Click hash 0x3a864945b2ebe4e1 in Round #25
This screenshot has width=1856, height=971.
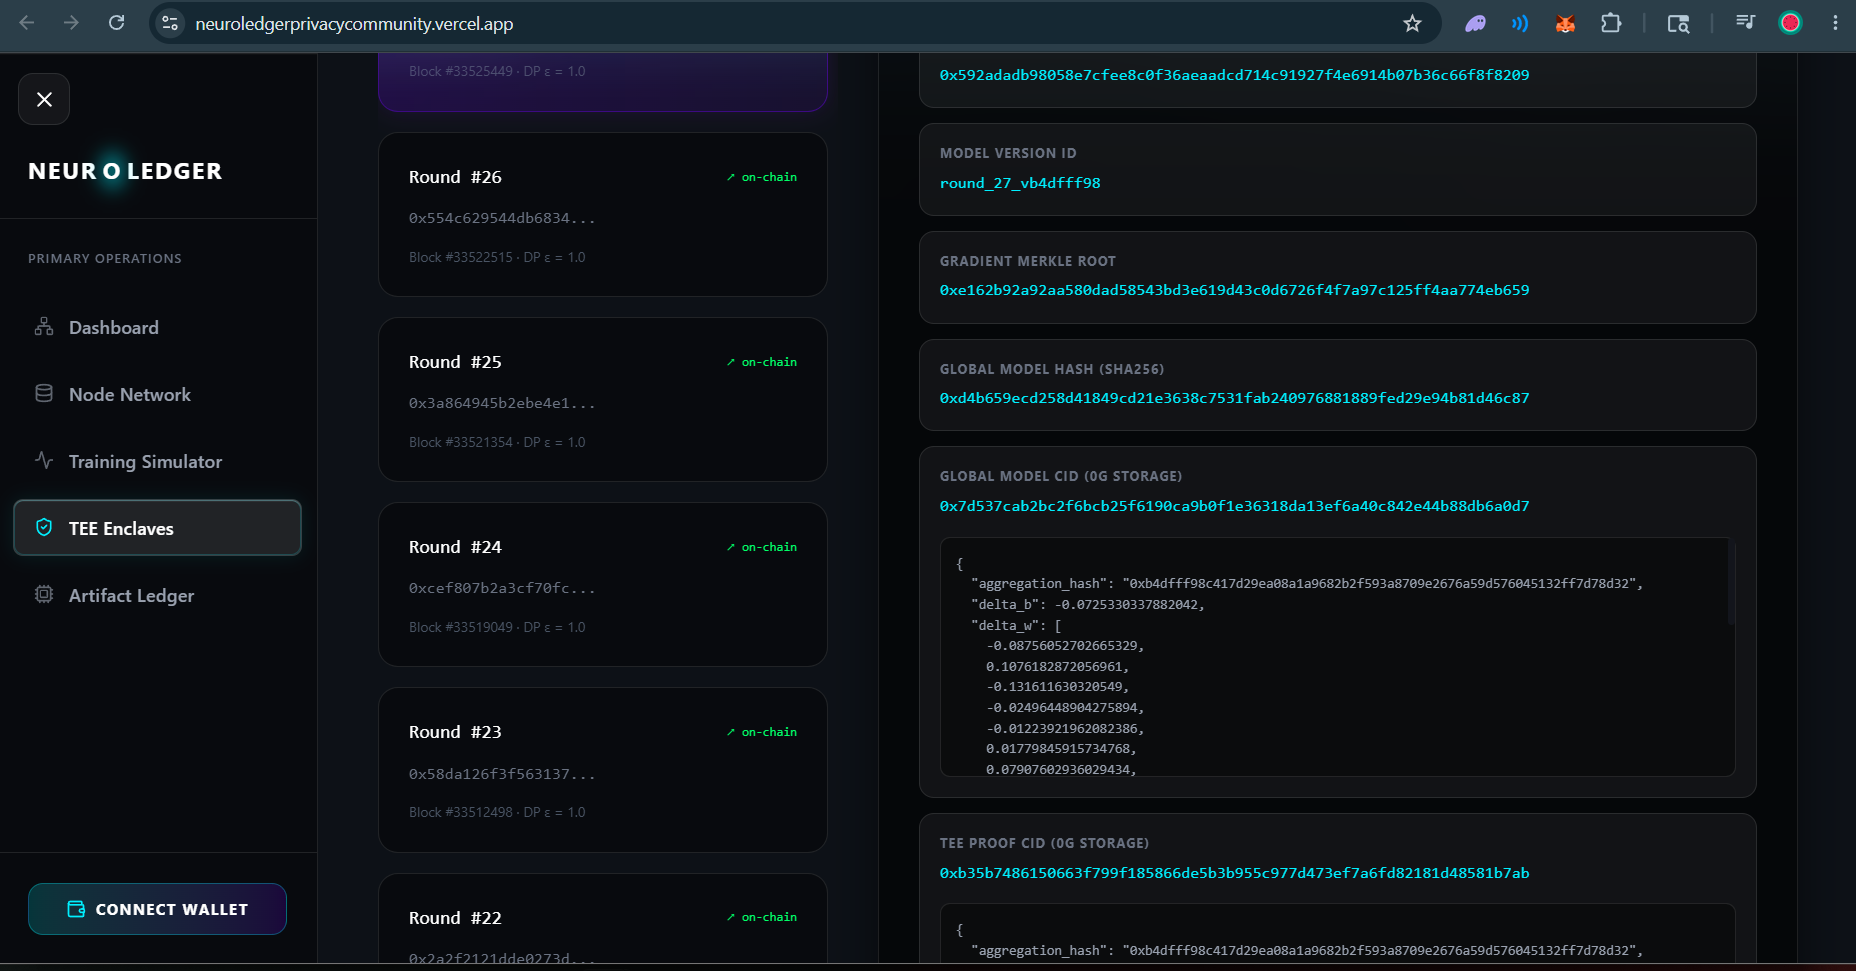(x=502, y=403)
